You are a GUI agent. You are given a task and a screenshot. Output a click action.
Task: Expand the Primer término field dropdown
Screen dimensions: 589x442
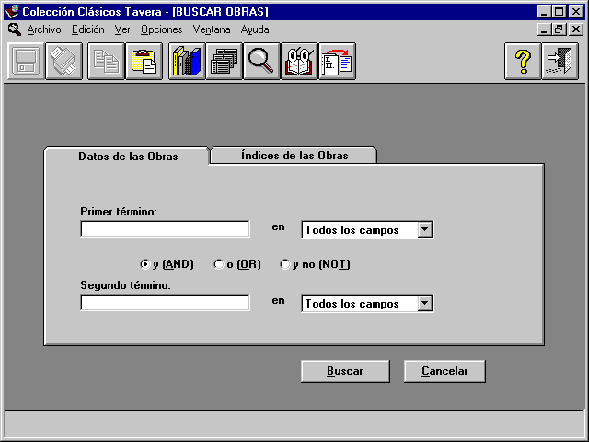[425, 229]
